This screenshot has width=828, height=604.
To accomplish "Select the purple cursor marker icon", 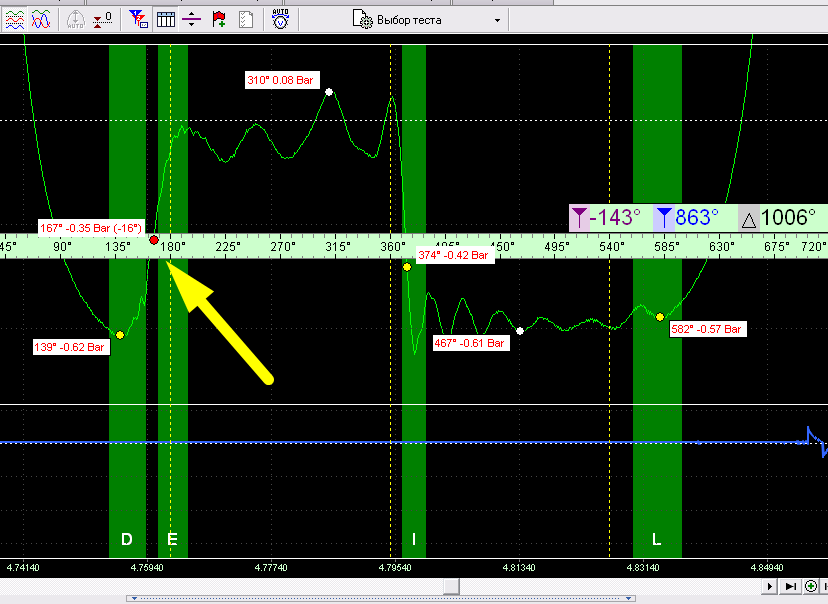I will (579, 218).
